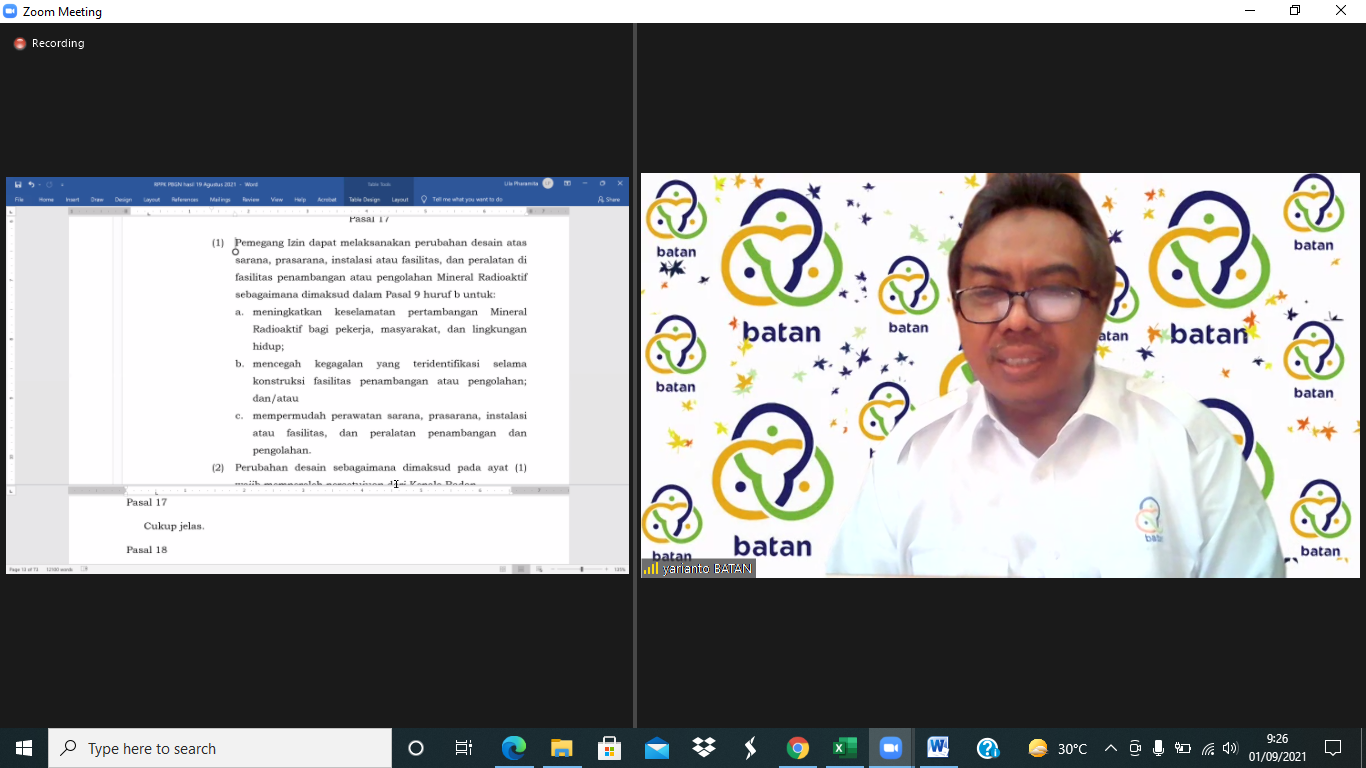1366x768 pixels.
Task: Open the Help ribbon tab
Action: 300,199
